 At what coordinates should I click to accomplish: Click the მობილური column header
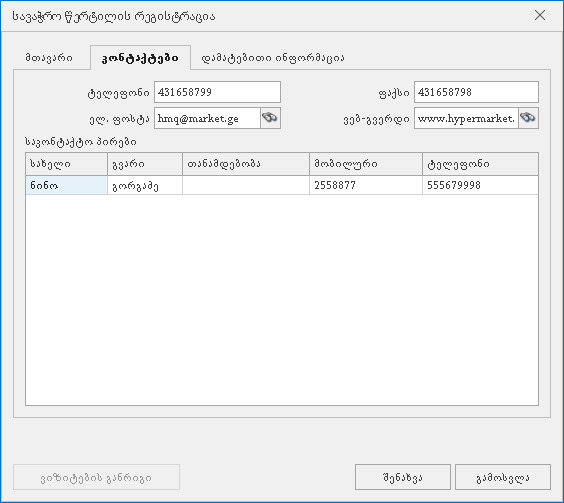click(x=366, y=164)
